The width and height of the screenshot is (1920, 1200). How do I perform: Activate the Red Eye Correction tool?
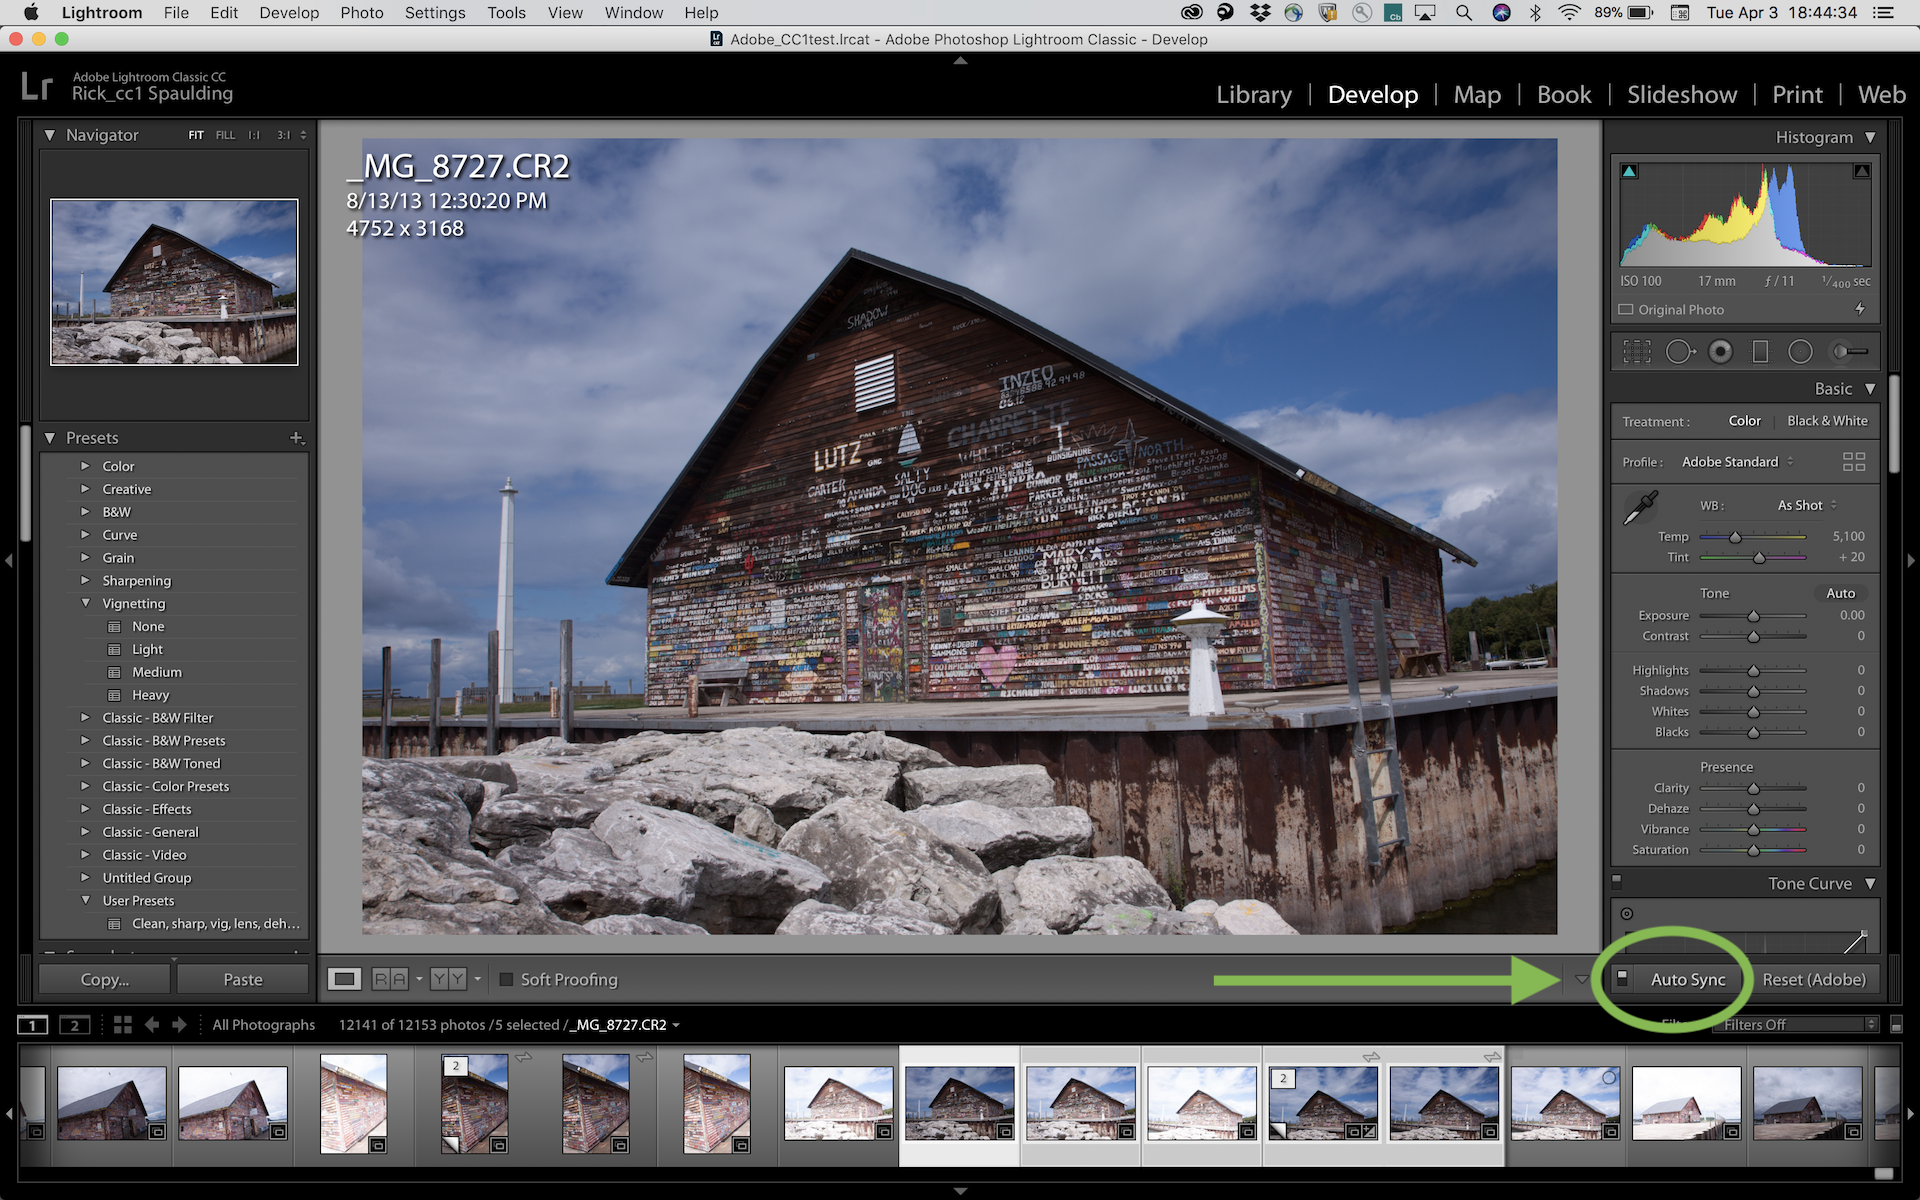[x=1720, y=352]
